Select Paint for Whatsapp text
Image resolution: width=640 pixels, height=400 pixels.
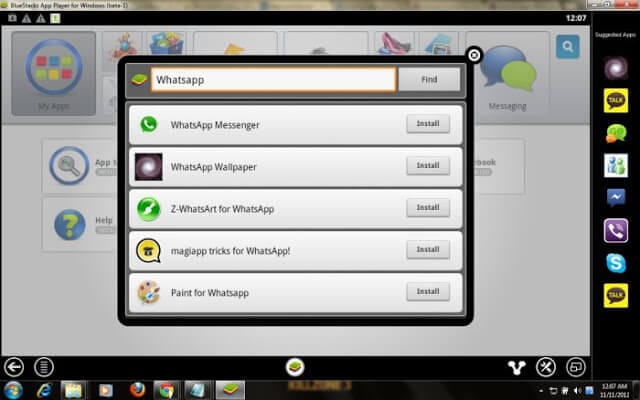tap(210, 293)
